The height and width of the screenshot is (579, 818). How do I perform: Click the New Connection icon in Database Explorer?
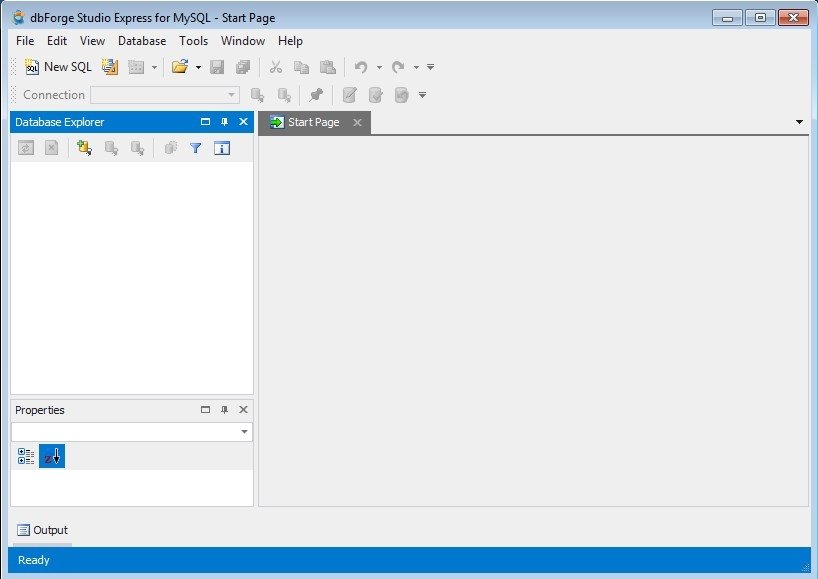click(85, 148)
